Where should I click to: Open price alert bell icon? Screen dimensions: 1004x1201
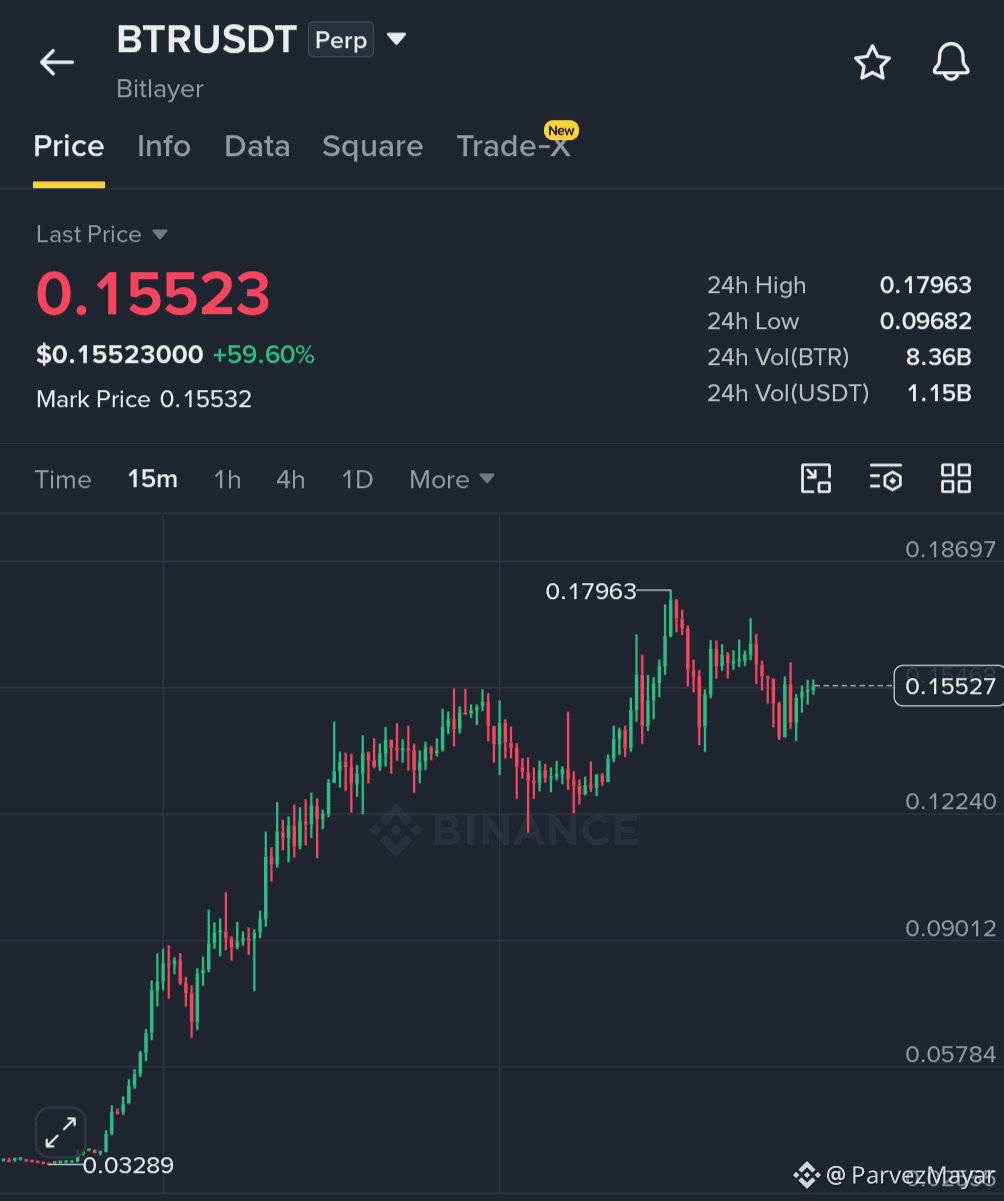(x=951, y=63)
